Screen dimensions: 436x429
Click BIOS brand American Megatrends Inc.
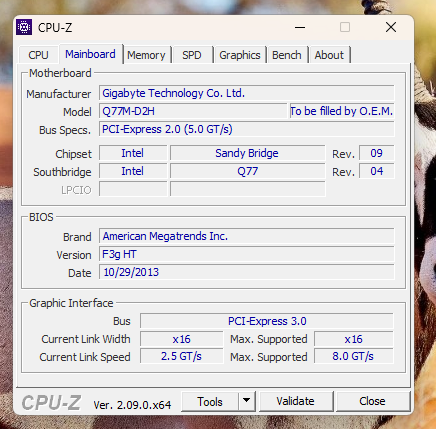pyautogui.click(x=247, y=236)
